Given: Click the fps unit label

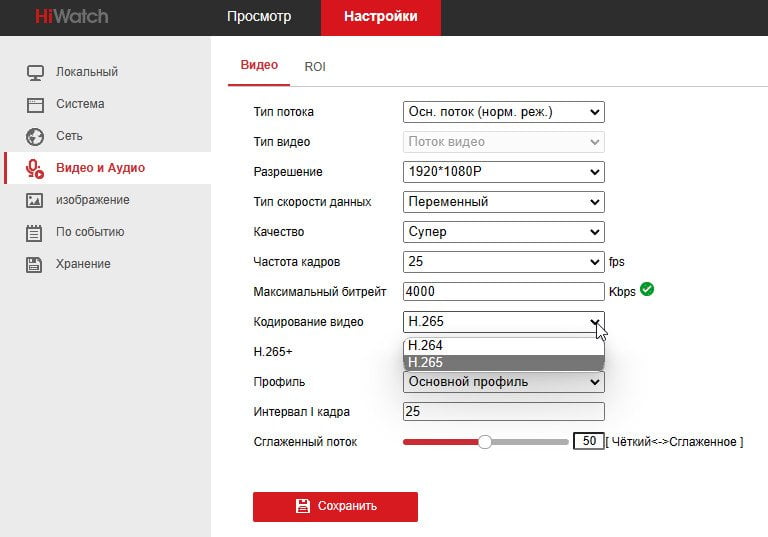Looking at the screenshot, I should click(617, 262).
